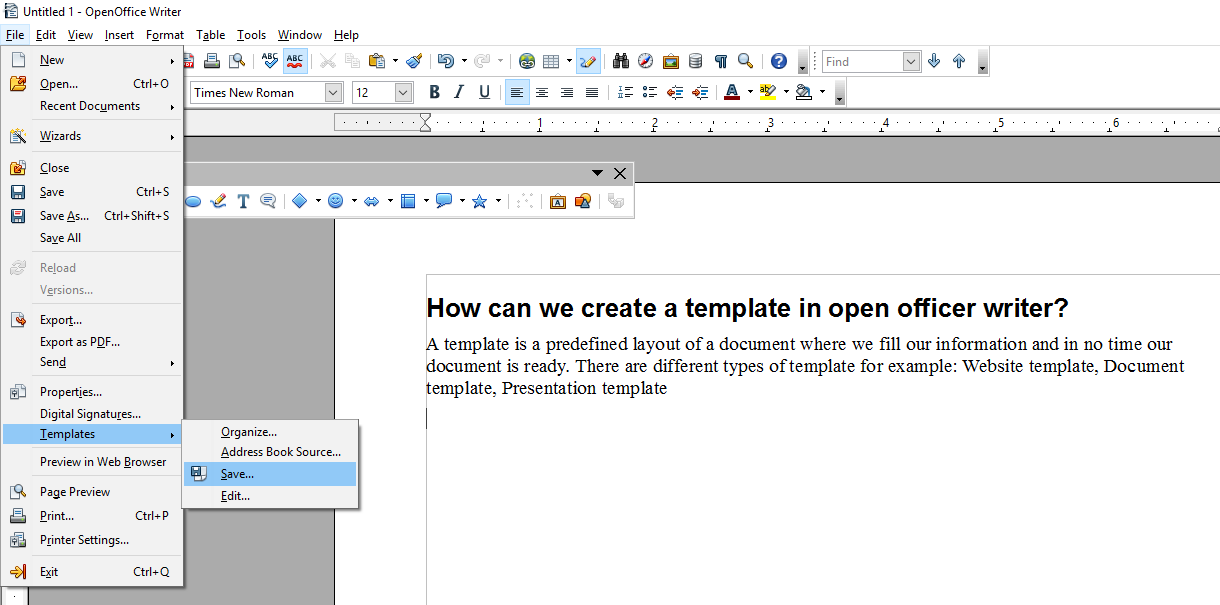Open Find & Replace with the binoculars icon
The width and height of the screenshot is (1220, 605).
(620, 61)
